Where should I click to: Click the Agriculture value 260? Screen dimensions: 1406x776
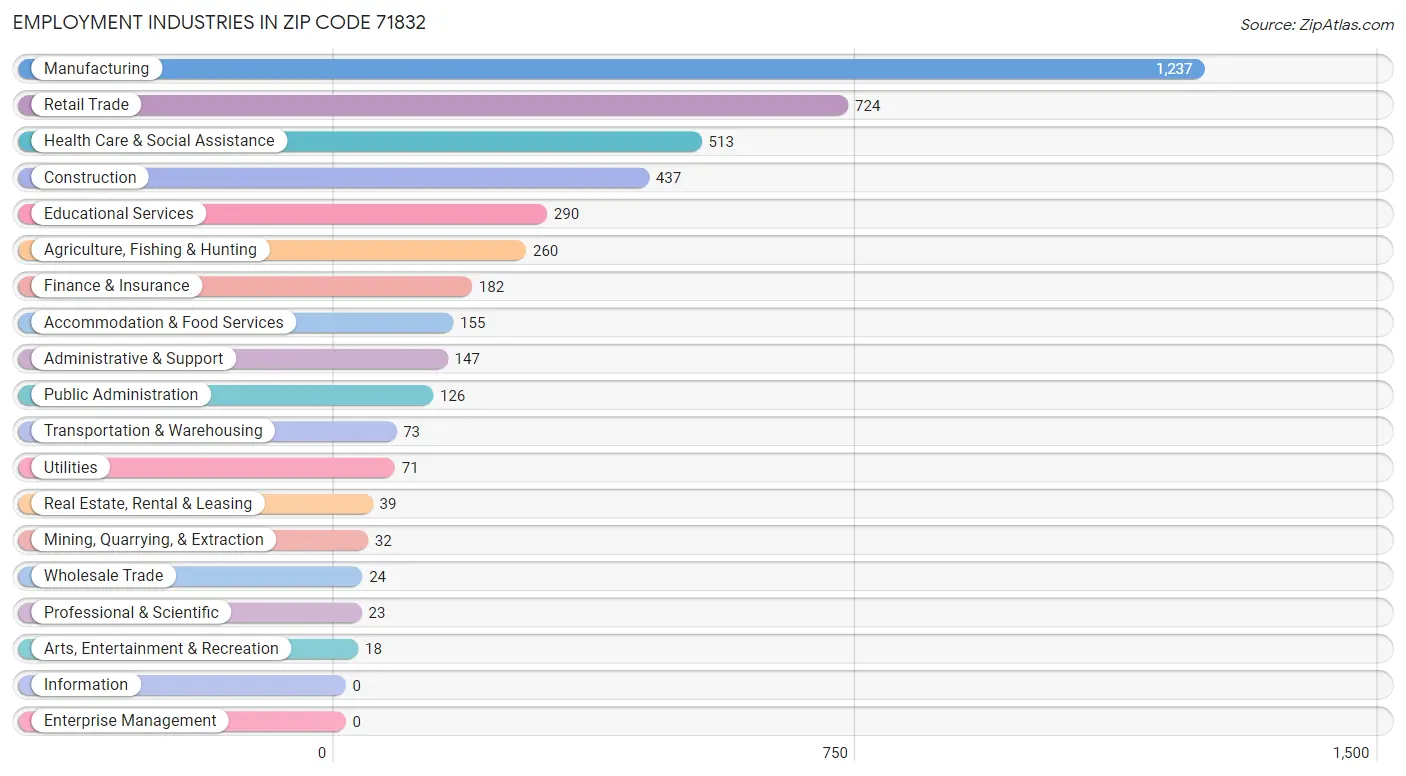[545, 251]
